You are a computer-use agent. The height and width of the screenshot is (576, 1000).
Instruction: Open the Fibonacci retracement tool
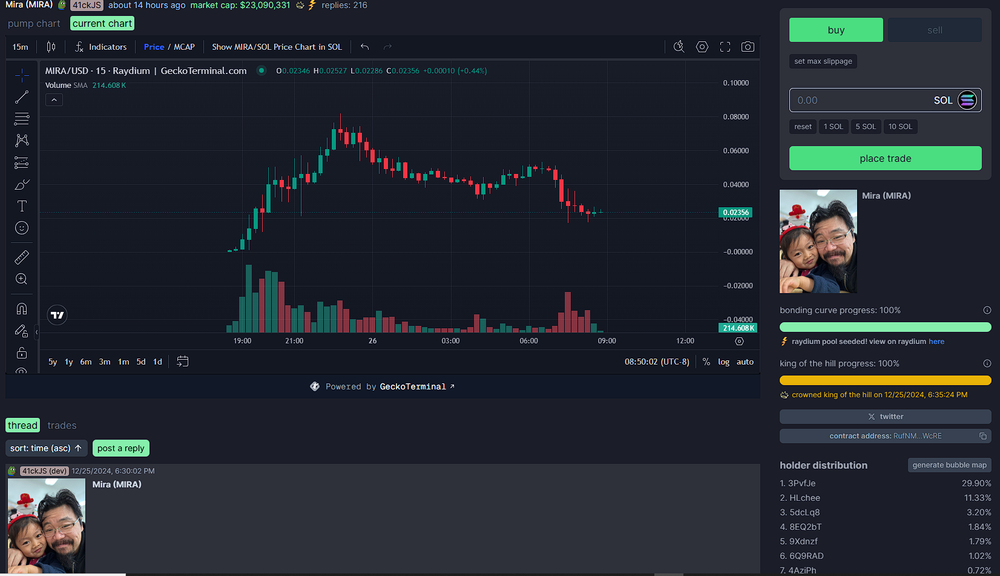click(x=22, y=119)
